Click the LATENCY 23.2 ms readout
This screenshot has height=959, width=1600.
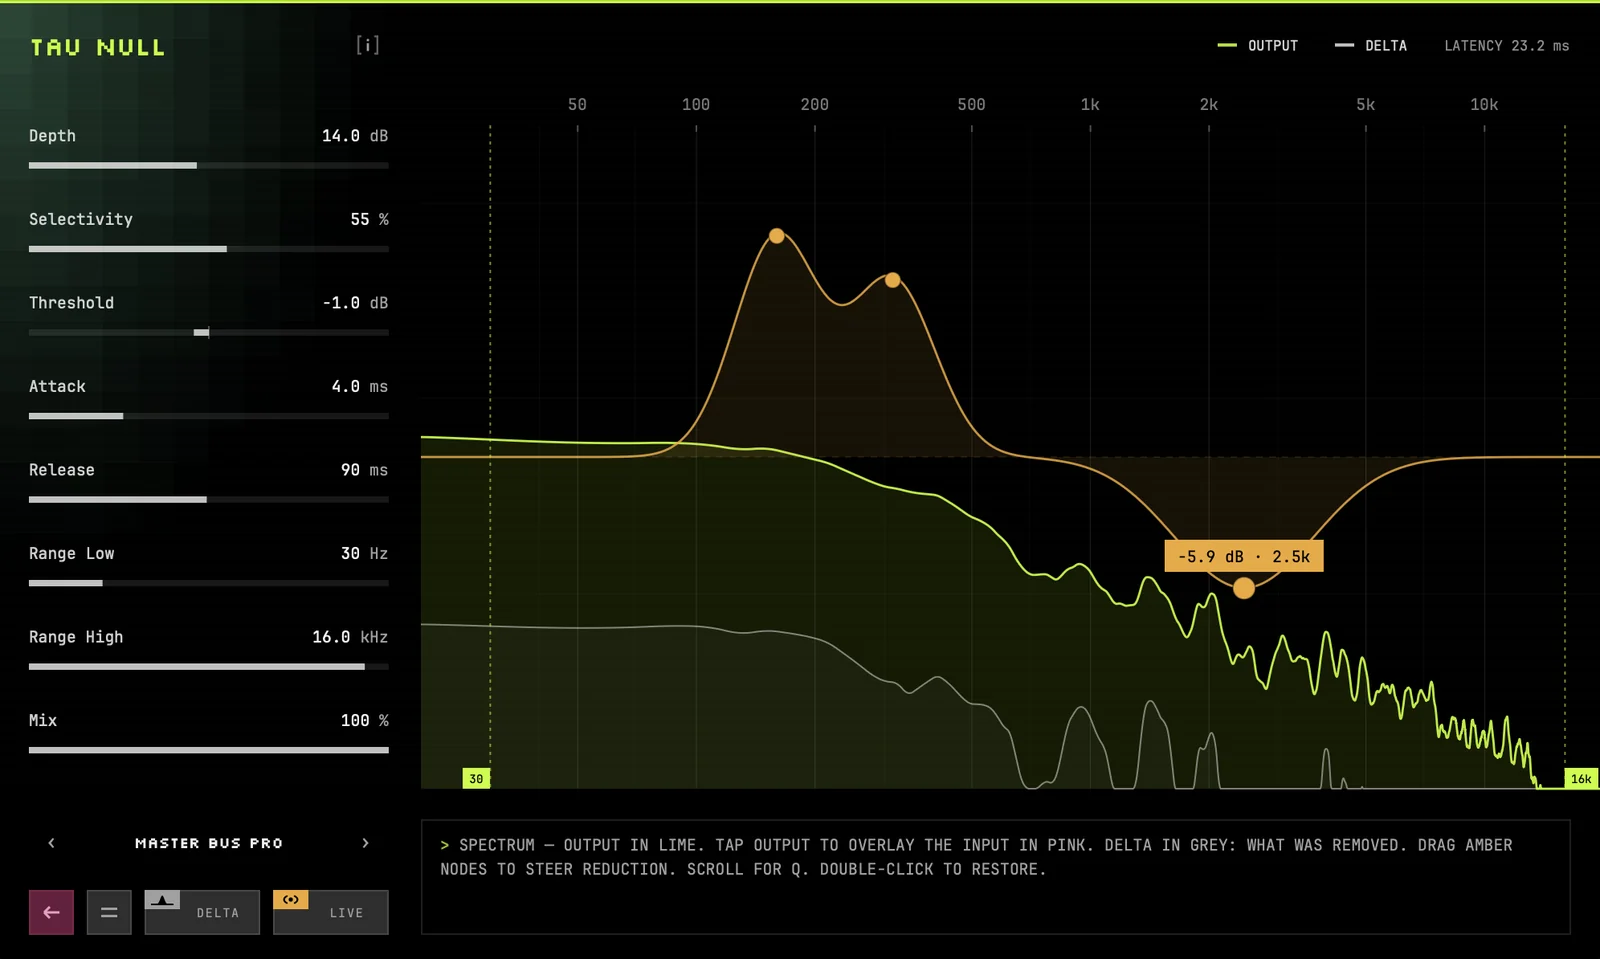tap(1507, 46)
